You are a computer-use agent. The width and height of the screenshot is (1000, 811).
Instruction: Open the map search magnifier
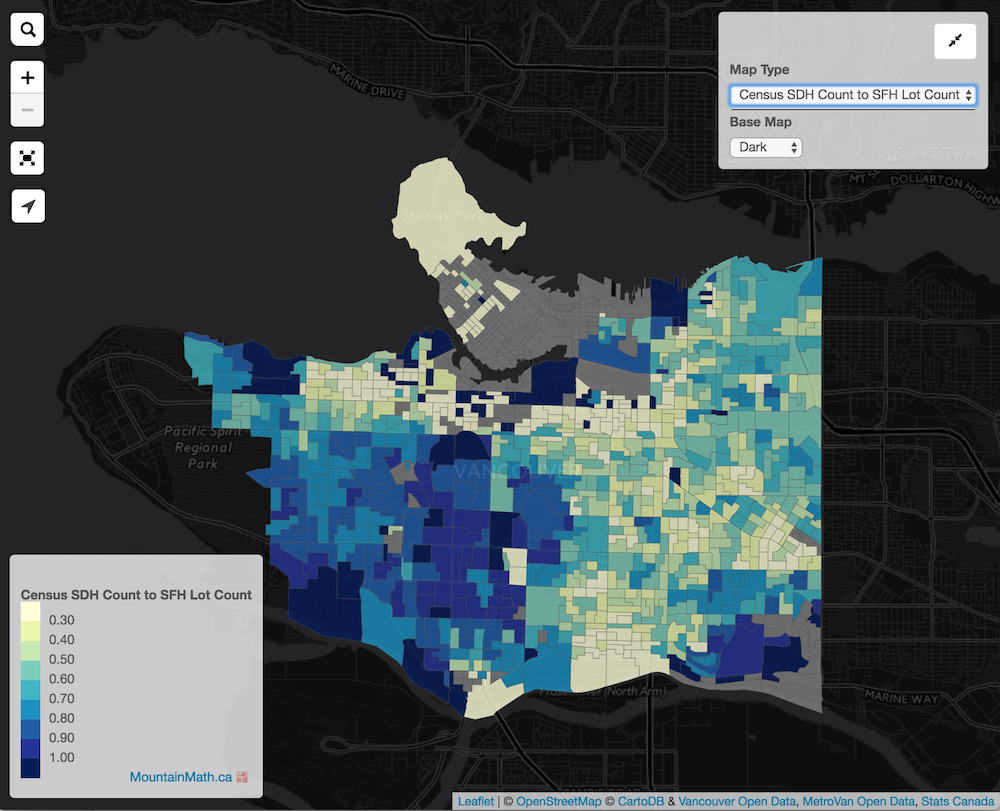tap(27, 29)
